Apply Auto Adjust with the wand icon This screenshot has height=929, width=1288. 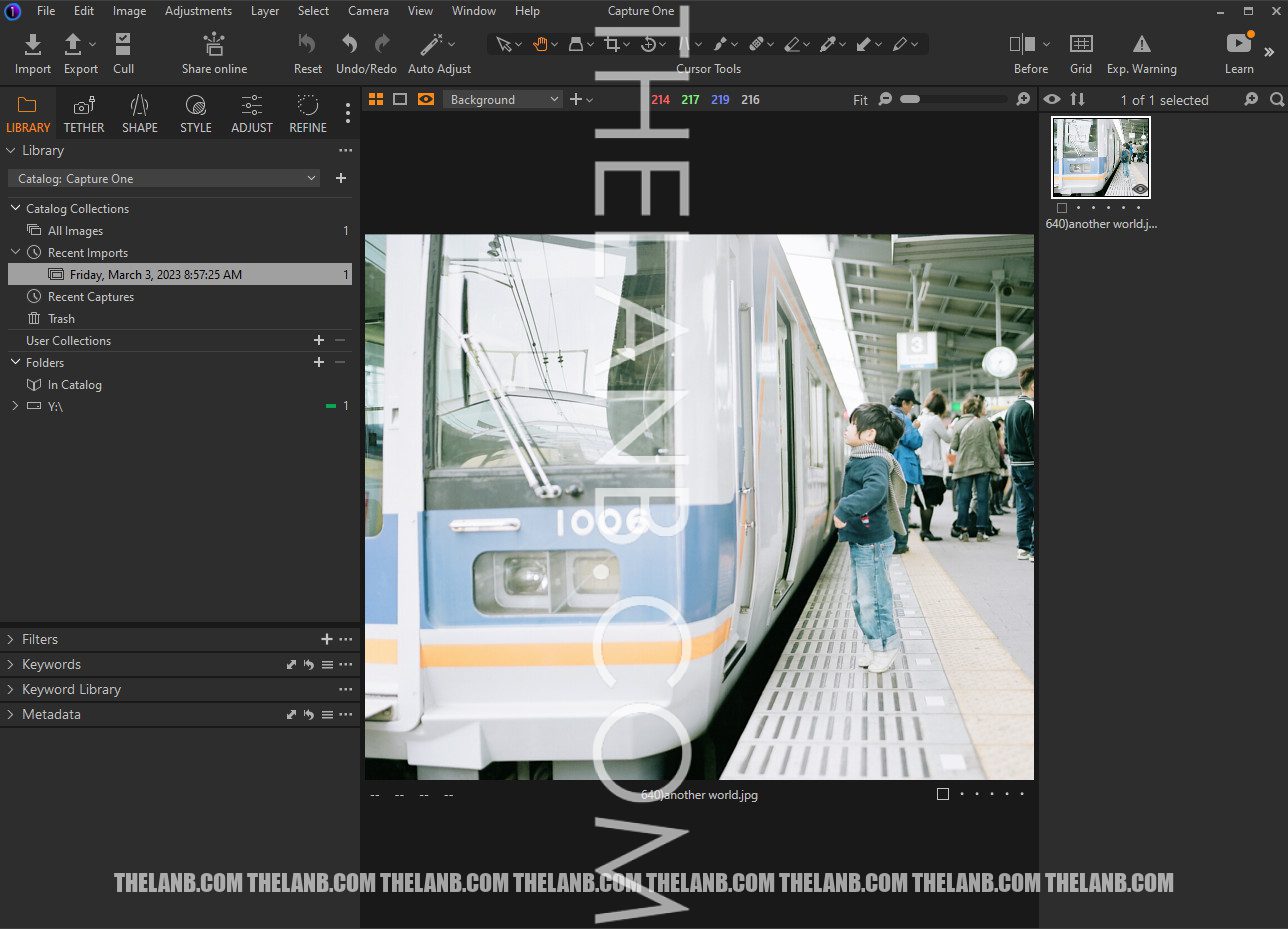pyautogui.click(x=432, y=45)
